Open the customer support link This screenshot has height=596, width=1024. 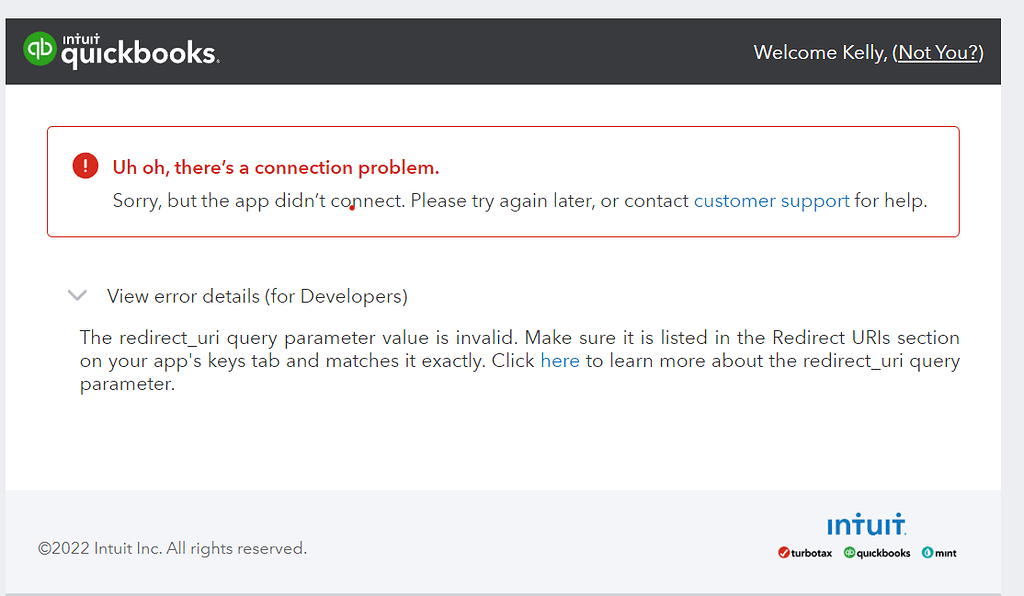[771, 200]
